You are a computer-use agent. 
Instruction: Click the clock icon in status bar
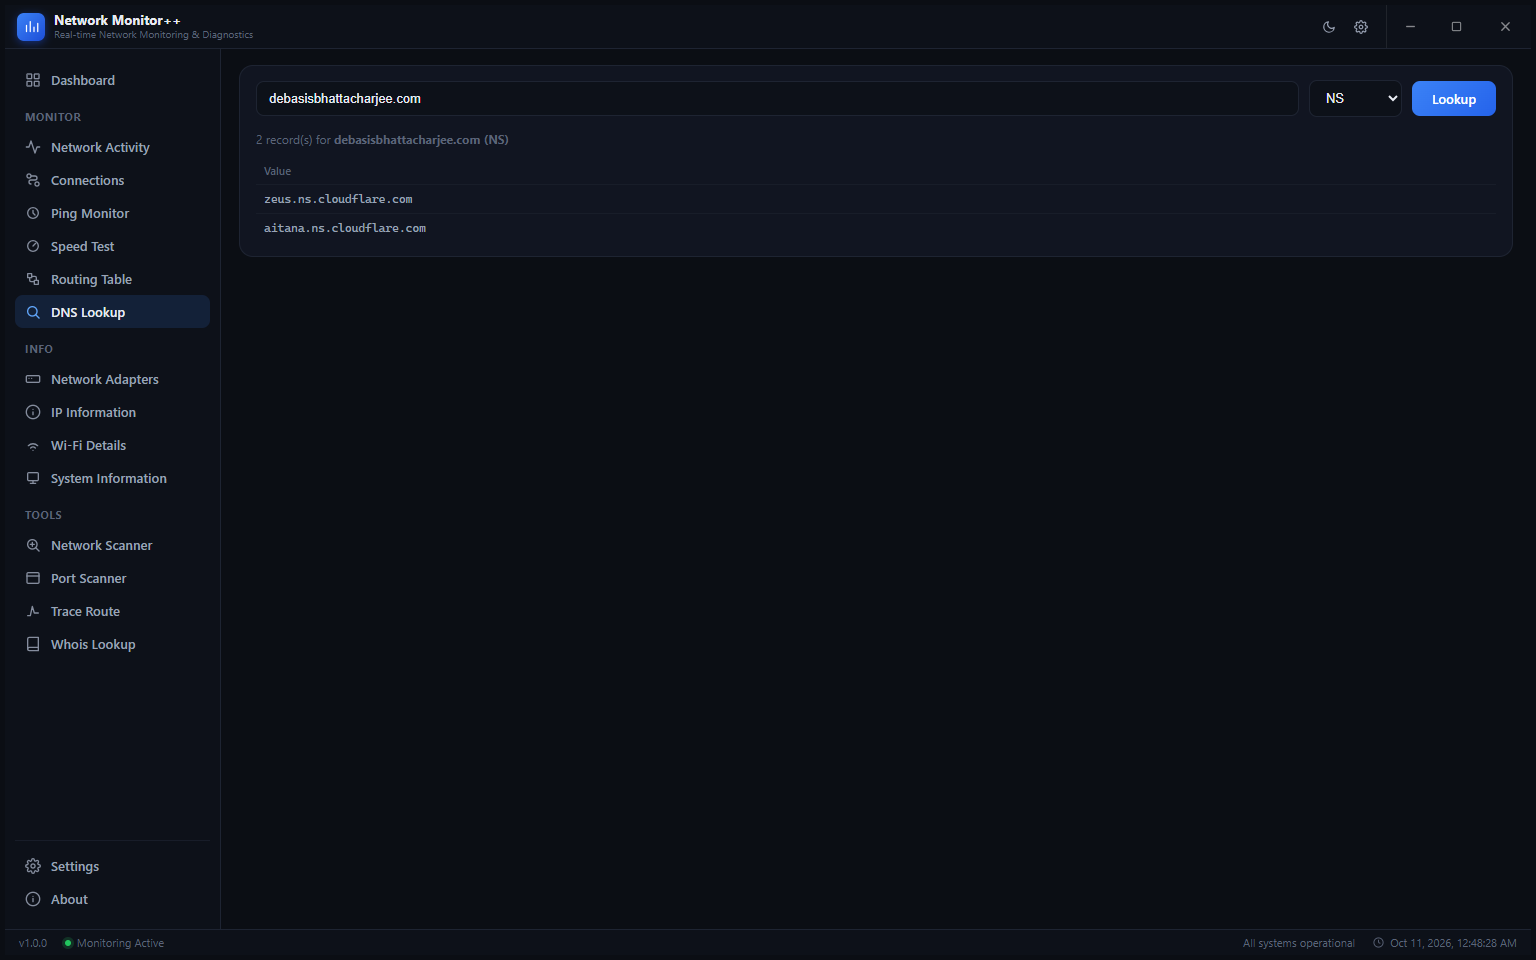(1379, 943)
